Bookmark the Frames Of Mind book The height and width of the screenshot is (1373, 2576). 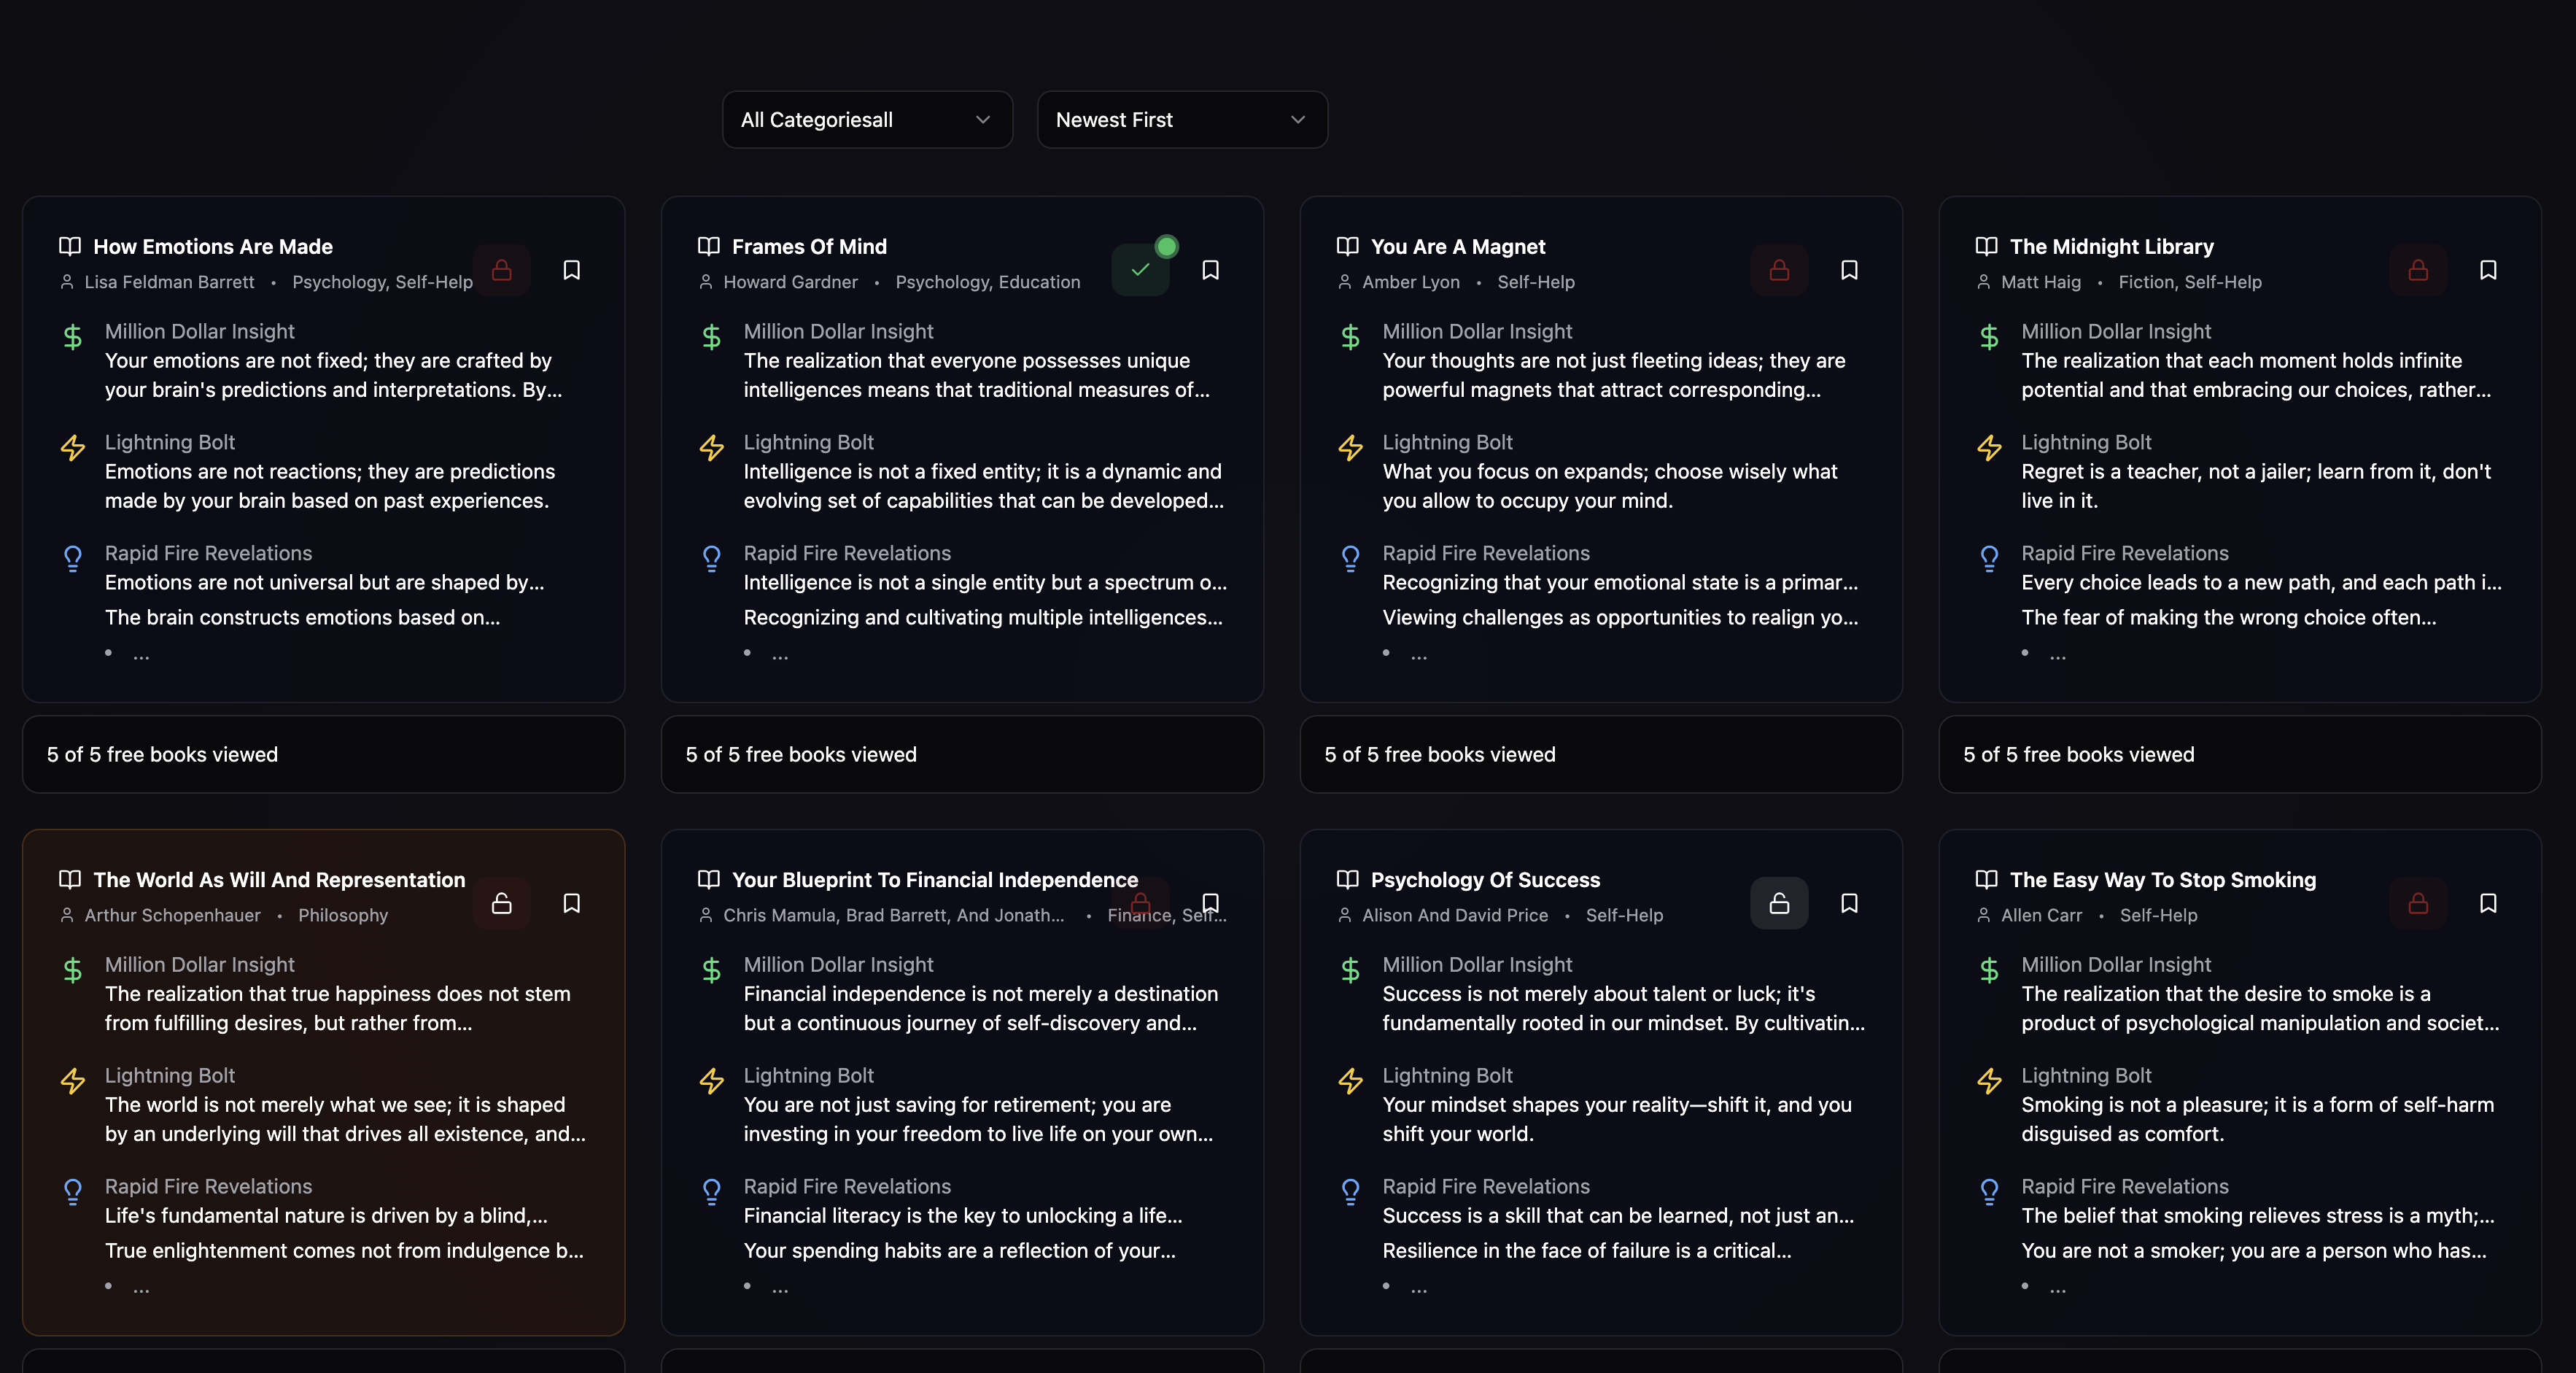pyautogui.click(x=1210, y=270)
